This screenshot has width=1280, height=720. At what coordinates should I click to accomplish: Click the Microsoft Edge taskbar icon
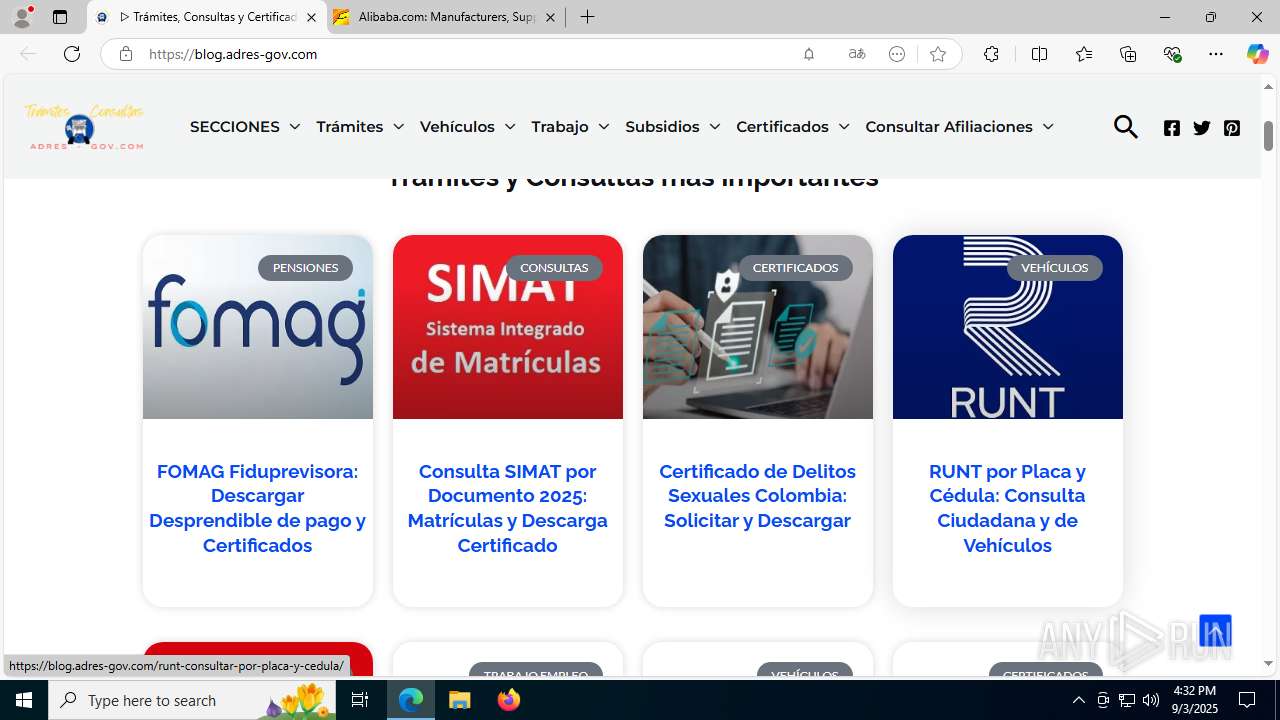click(x=411, y=700)
